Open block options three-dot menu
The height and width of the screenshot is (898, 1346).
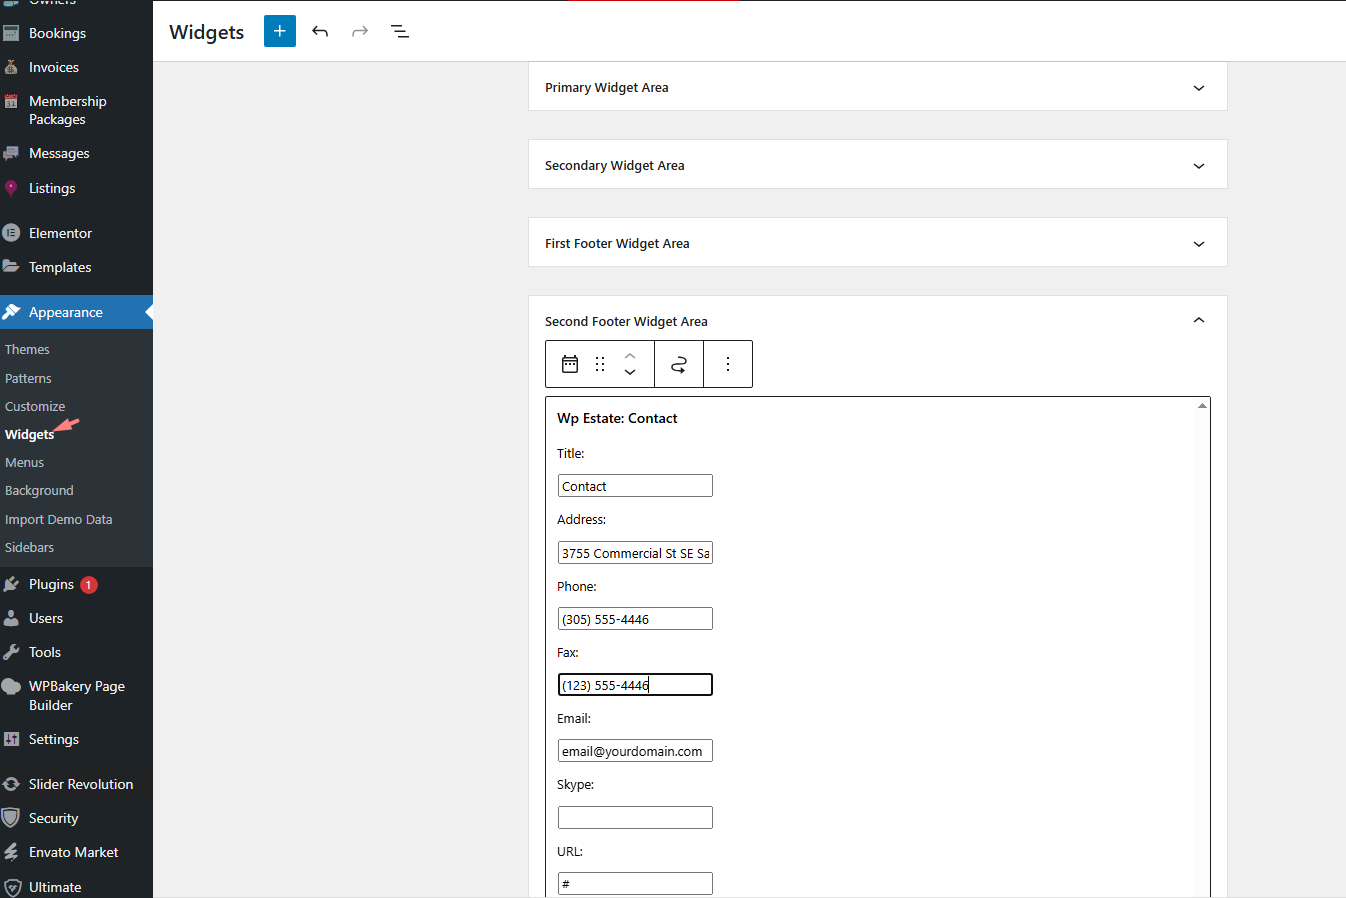tap(728, 364)
